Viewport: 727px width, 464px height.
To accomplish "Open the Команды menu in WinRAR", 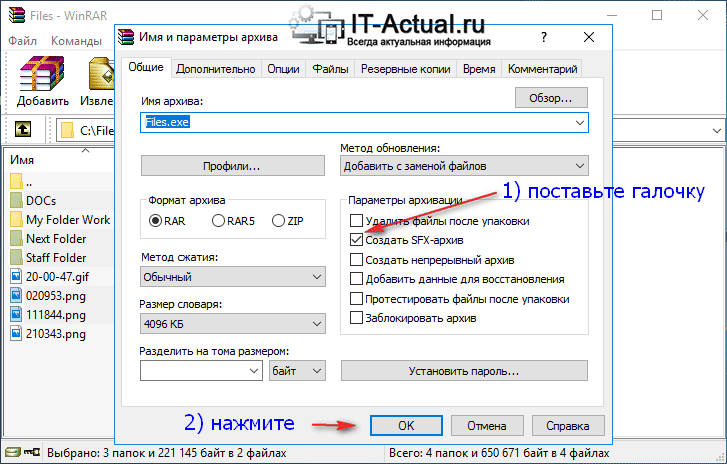I will tap(76, 41).
